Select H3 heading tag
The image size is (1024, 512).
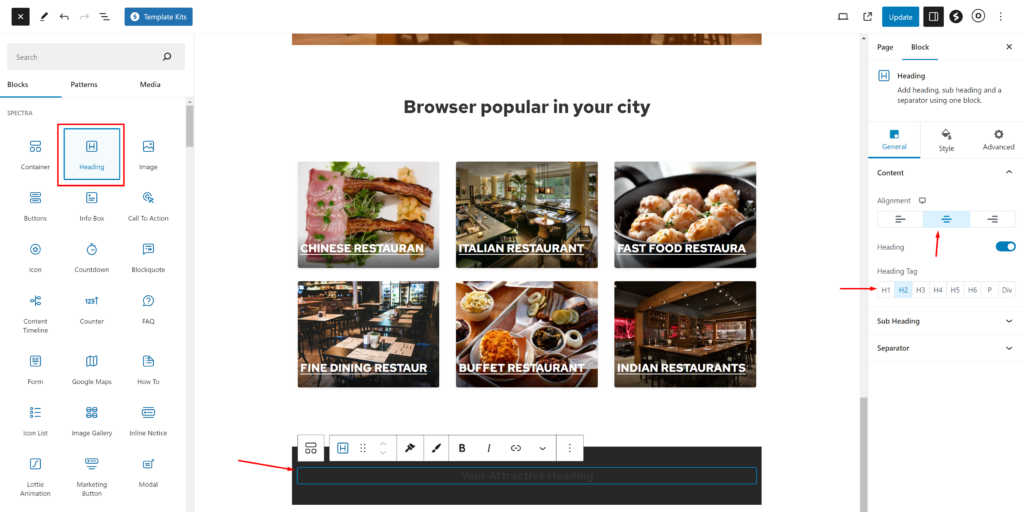coord(920,290)
